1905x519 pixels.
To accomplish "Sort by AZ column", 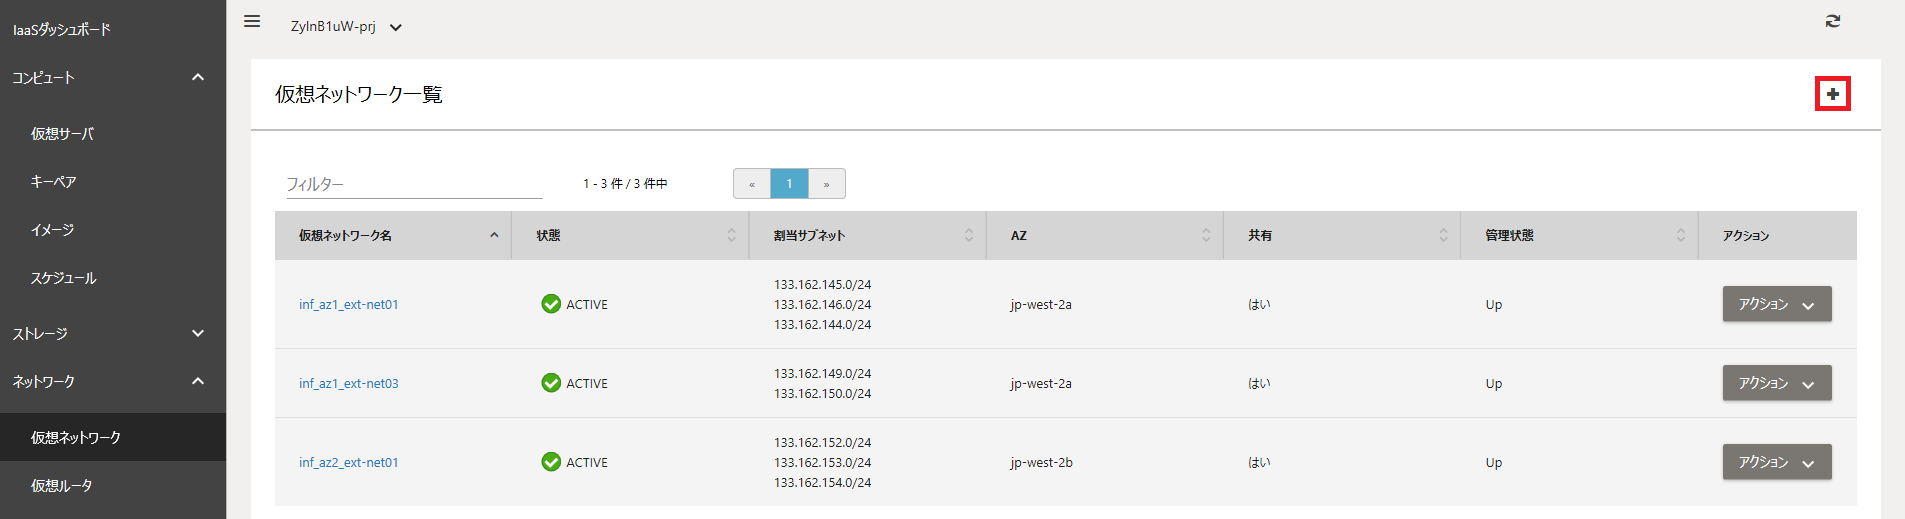I will click(1105, 236).
